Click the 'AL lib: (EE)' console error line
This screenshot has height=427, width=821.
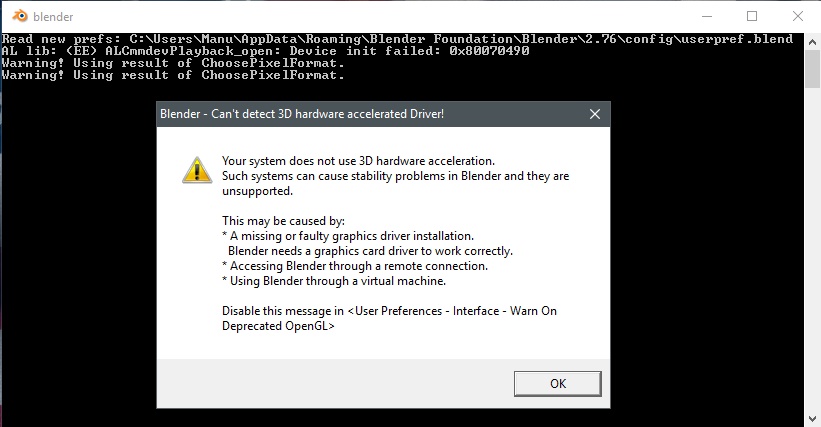265,51
